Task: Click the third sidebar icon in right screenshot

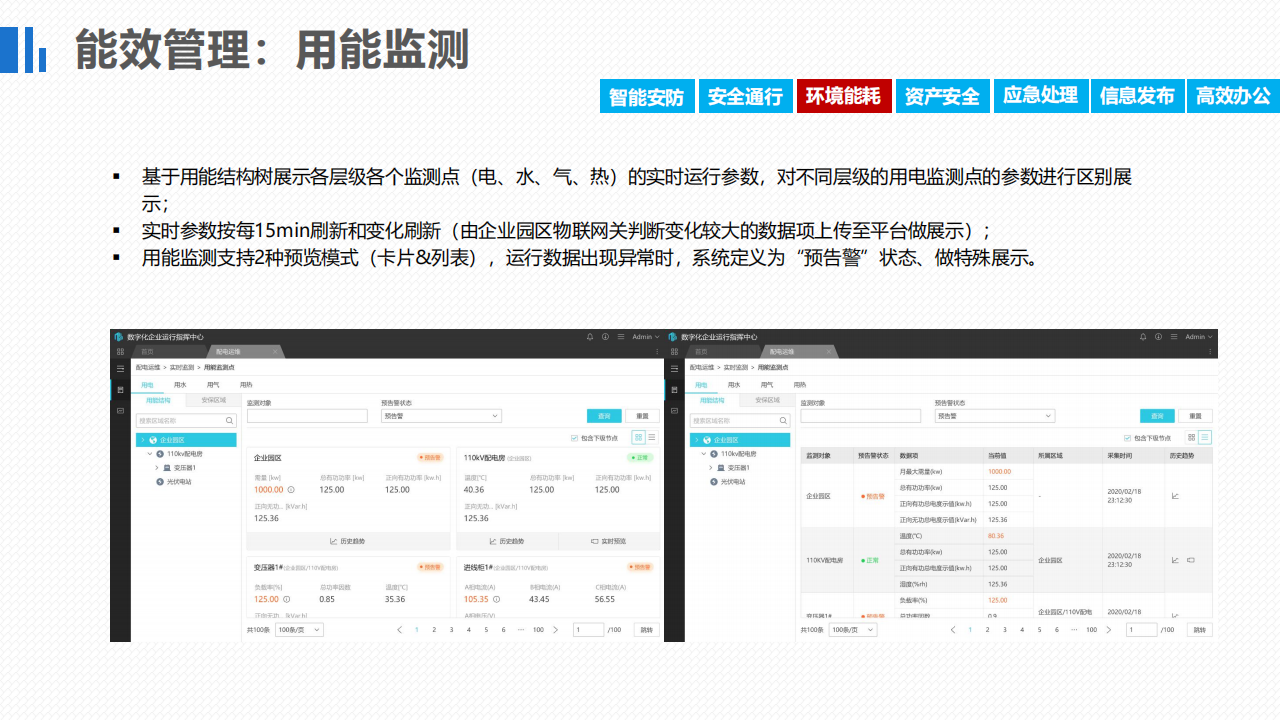Action: 674,410
